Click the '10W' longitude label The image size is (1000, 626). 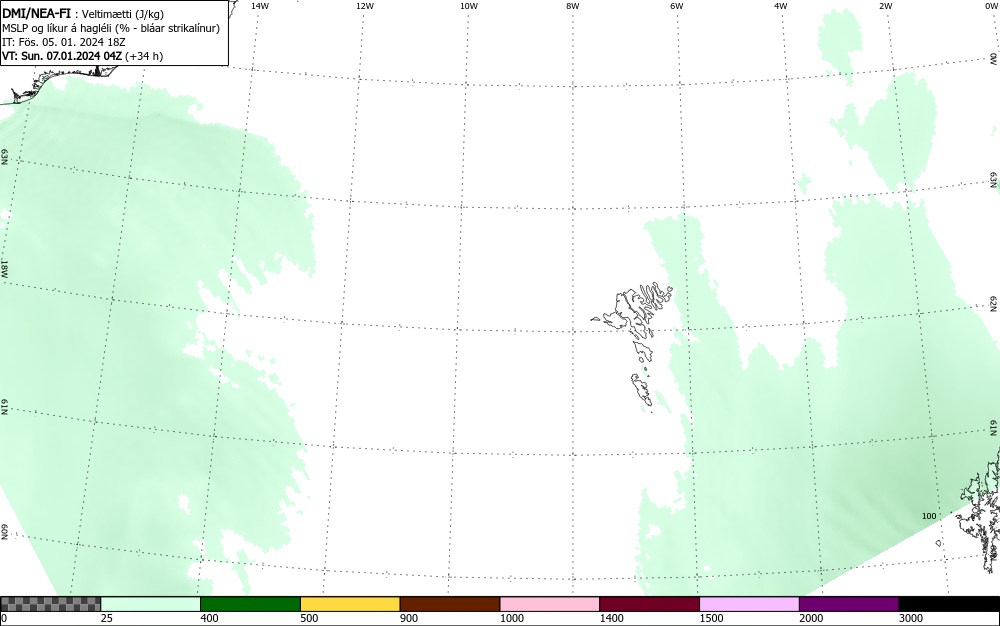pos(469,6)
